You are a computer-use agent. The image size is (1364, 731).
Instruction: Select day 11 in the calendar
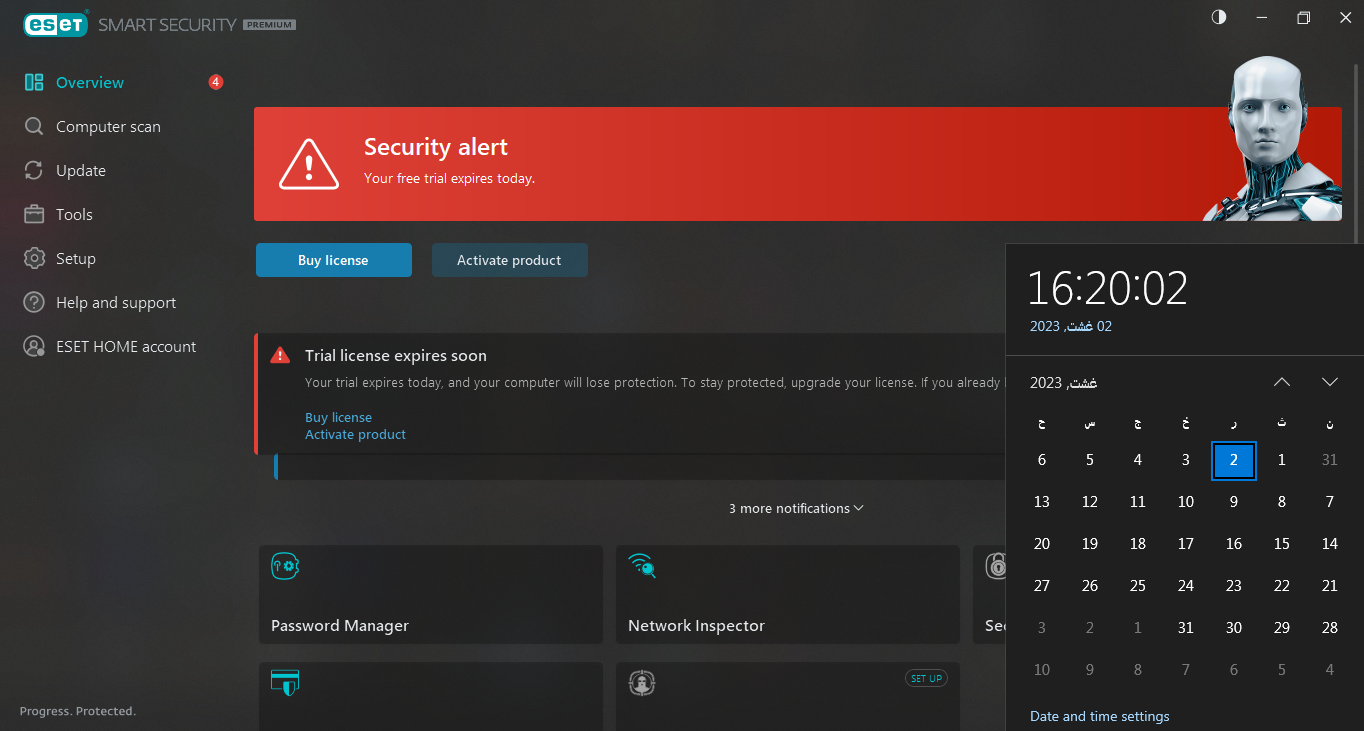click(1138, 502)
